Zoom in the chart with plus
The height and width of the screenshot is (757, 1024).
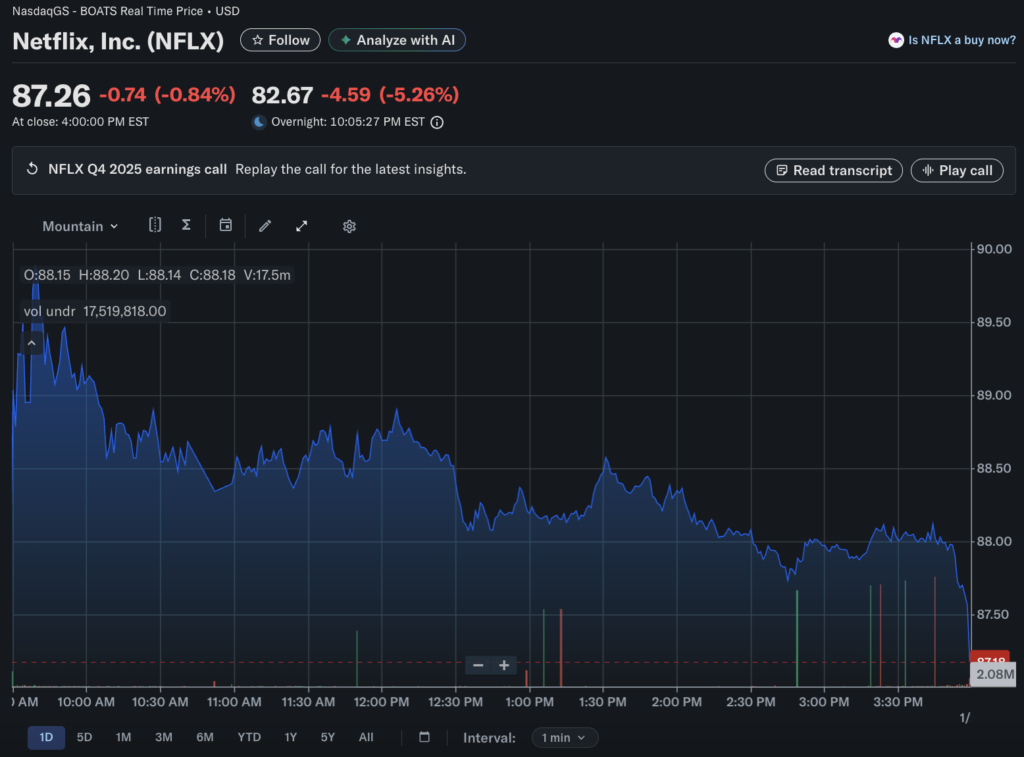coord(504,666)
